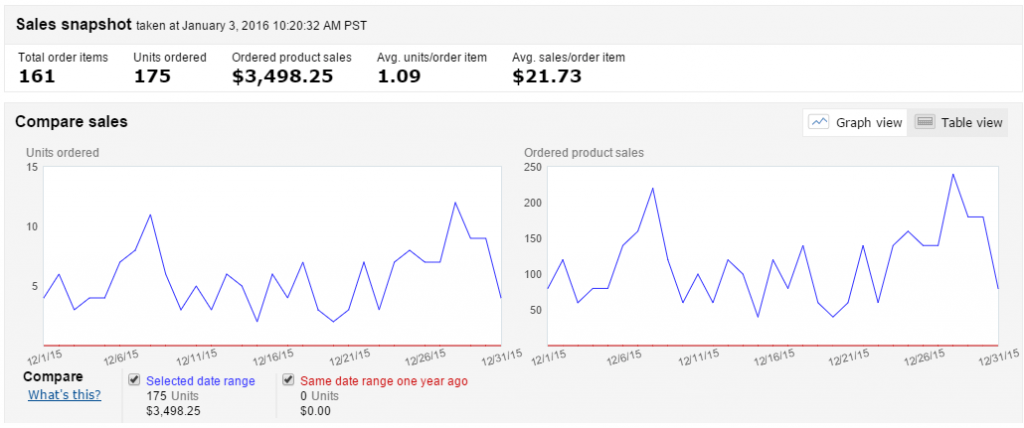Click the blue Selected date range label
Screen dimensions: 1024x428
(x=200, y=381)
